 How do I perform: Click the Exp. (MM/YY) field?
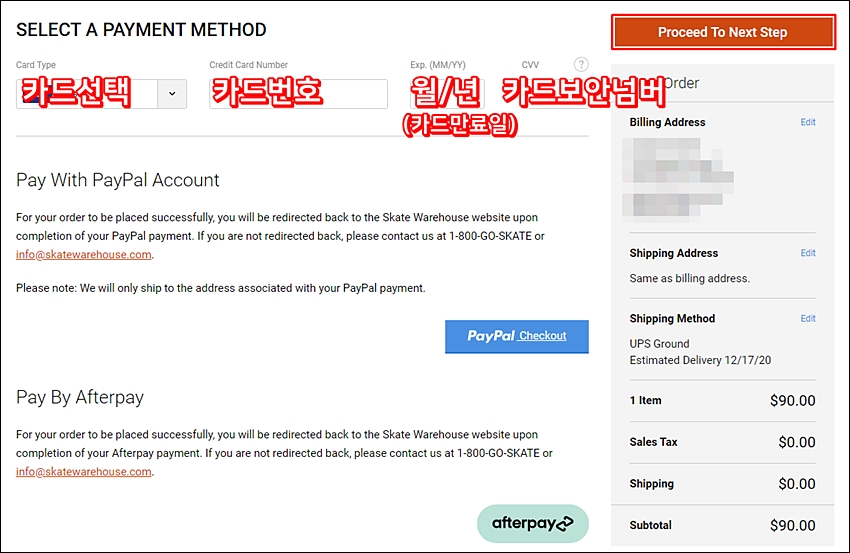(447, 94)
